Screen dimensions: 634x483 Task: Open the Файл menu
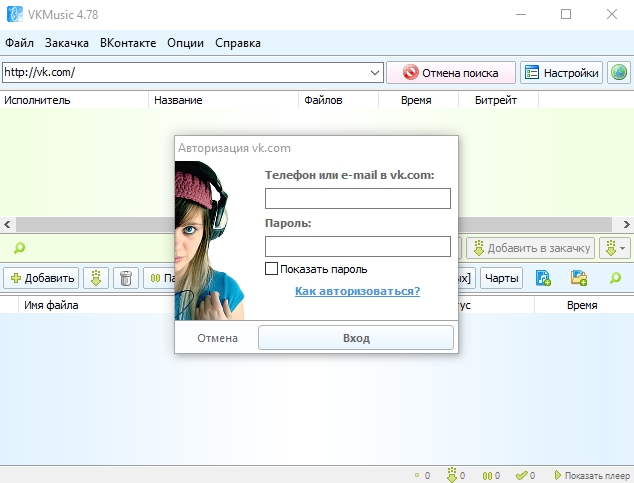coord(19,43)
